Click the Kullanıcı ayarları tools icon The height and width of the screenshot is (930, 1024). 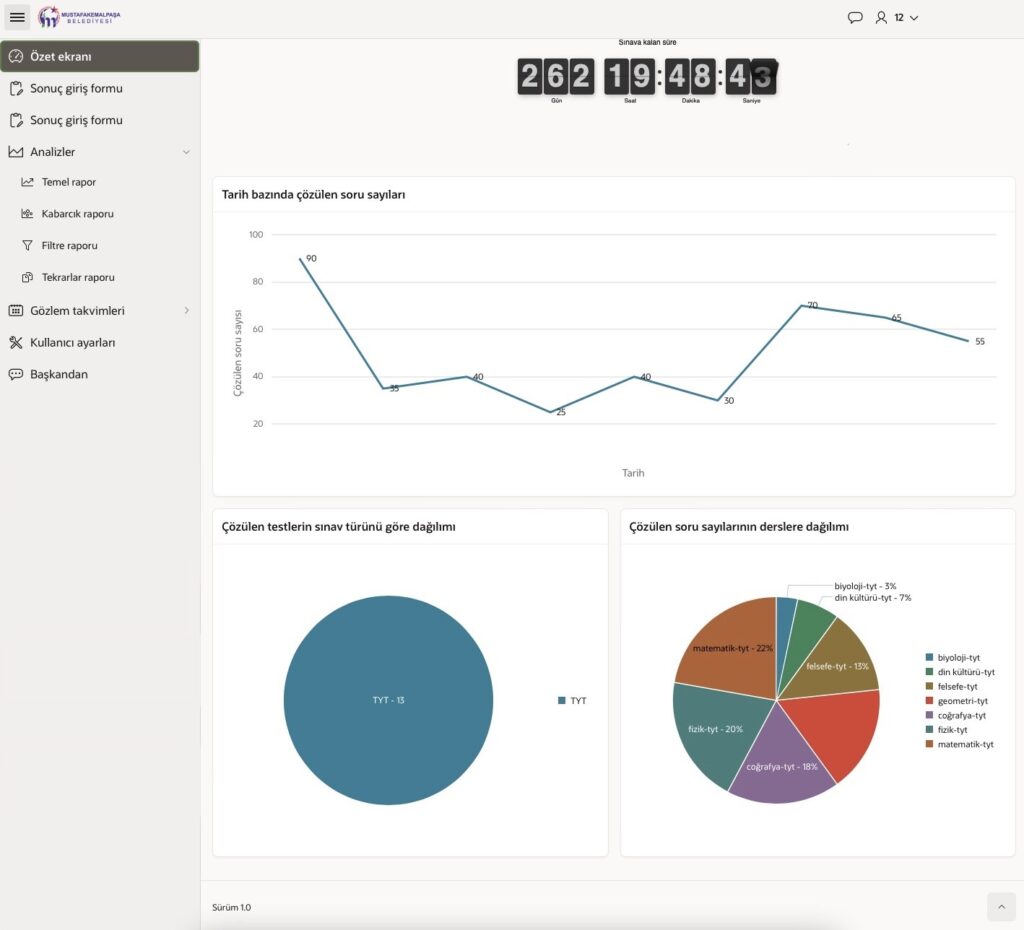15,342
